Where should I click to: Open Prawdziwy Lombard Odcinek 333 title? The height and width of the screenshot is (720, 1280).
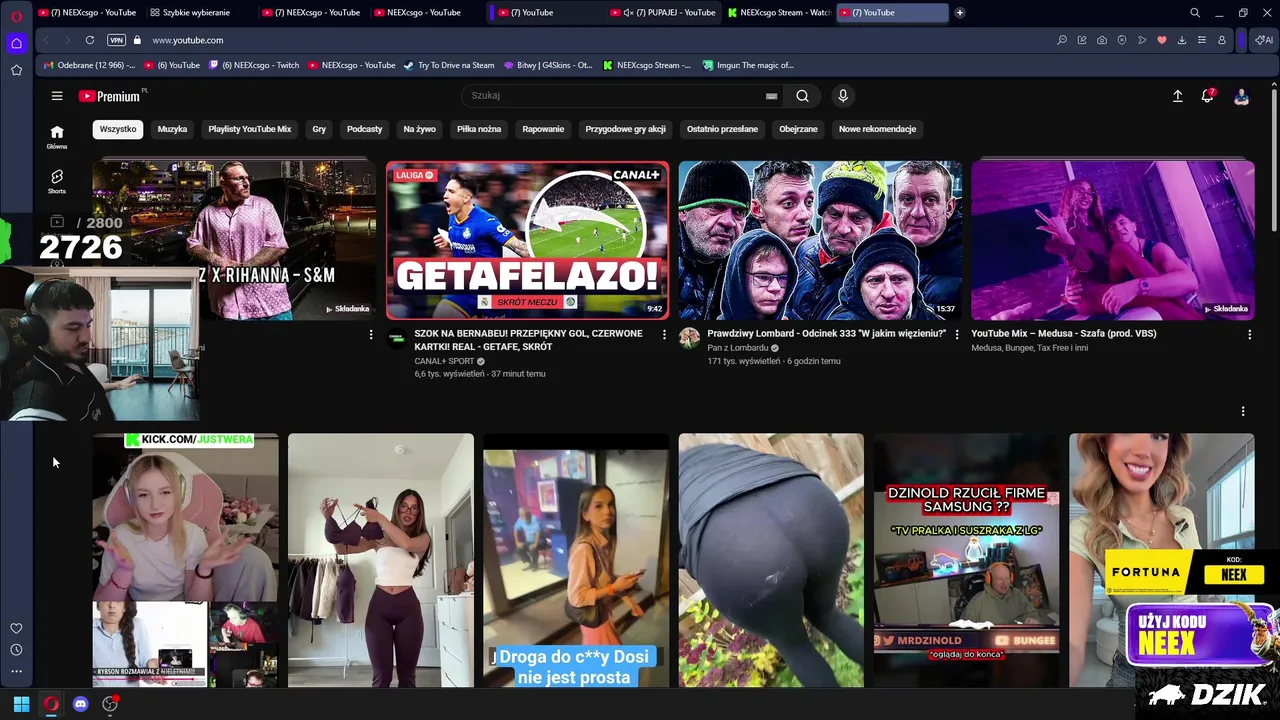click(826, 334)
